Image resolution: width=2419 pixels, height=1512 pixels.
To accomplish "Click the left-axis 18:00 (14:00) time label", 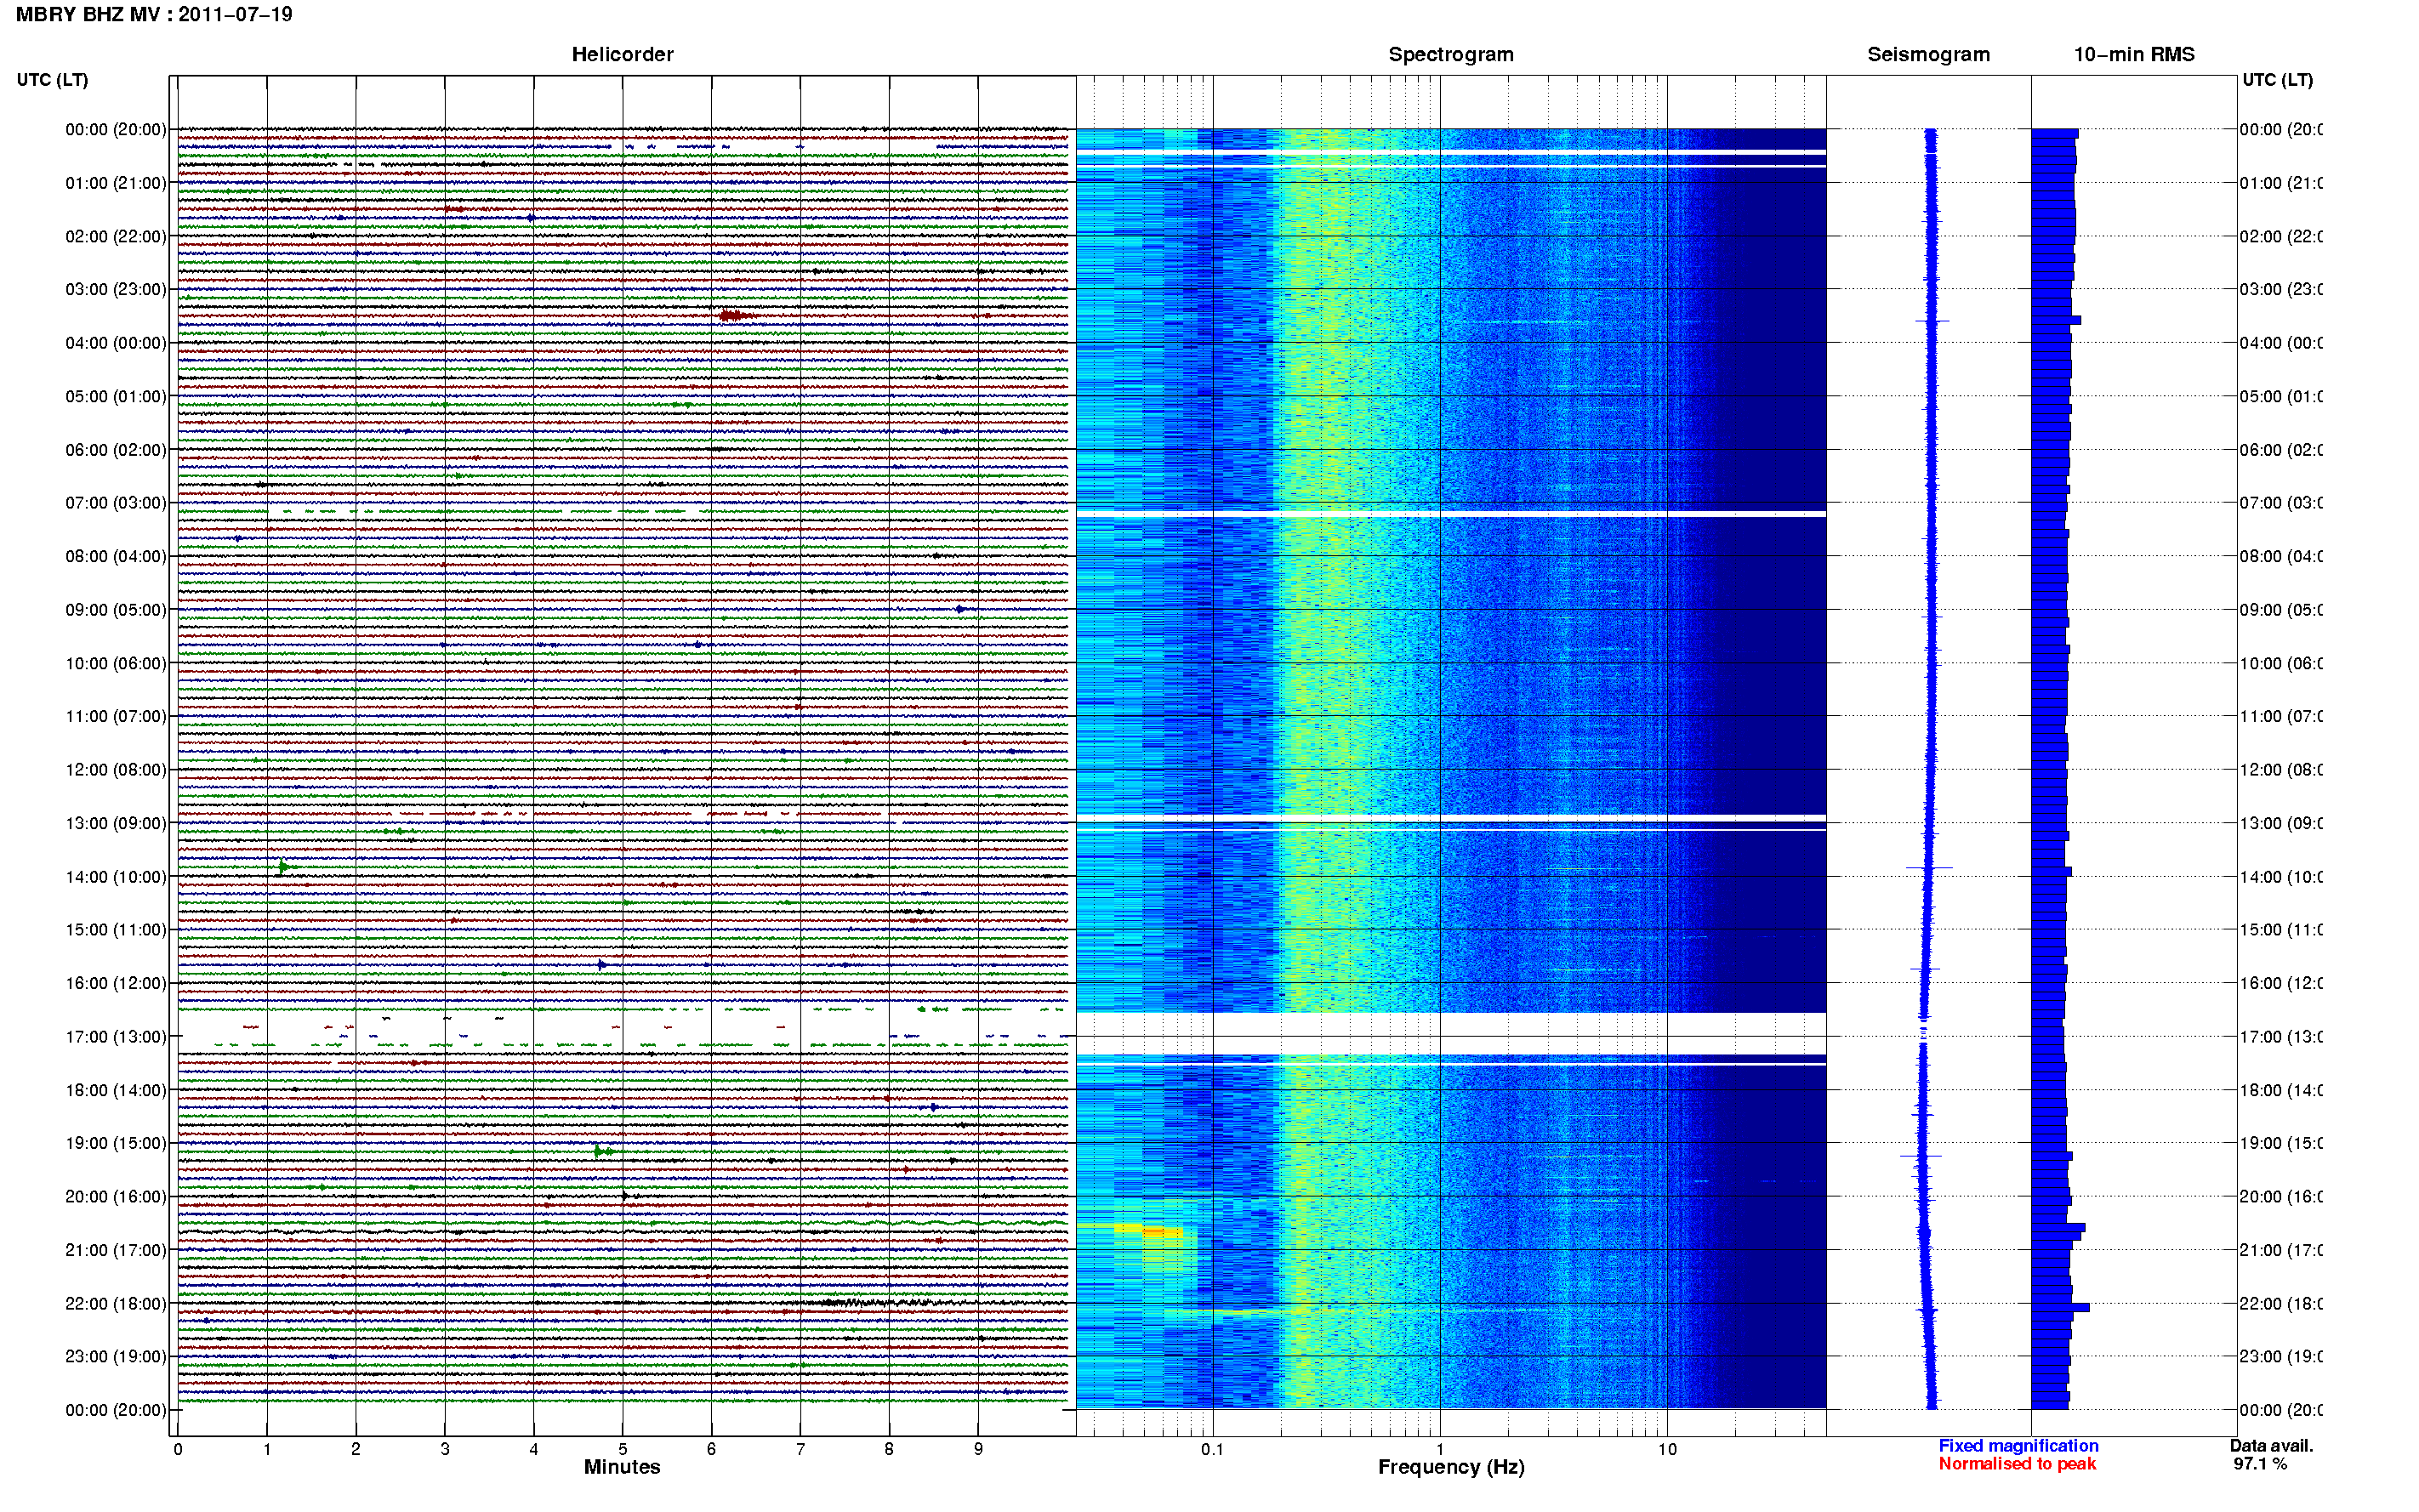I will click(116, 1090).
